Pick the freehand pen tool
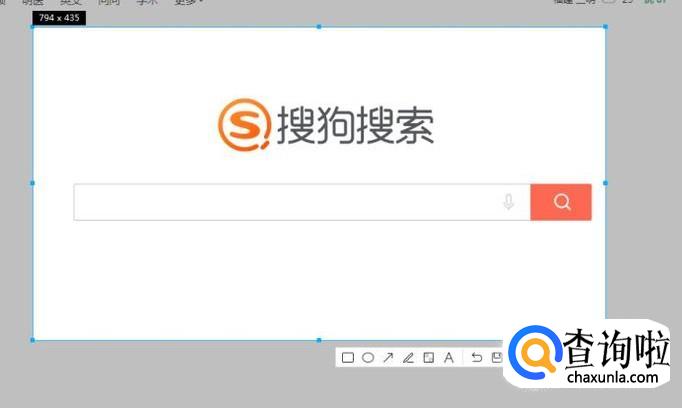This screenshot has height=408, width=682. click(x=408, y=358)
